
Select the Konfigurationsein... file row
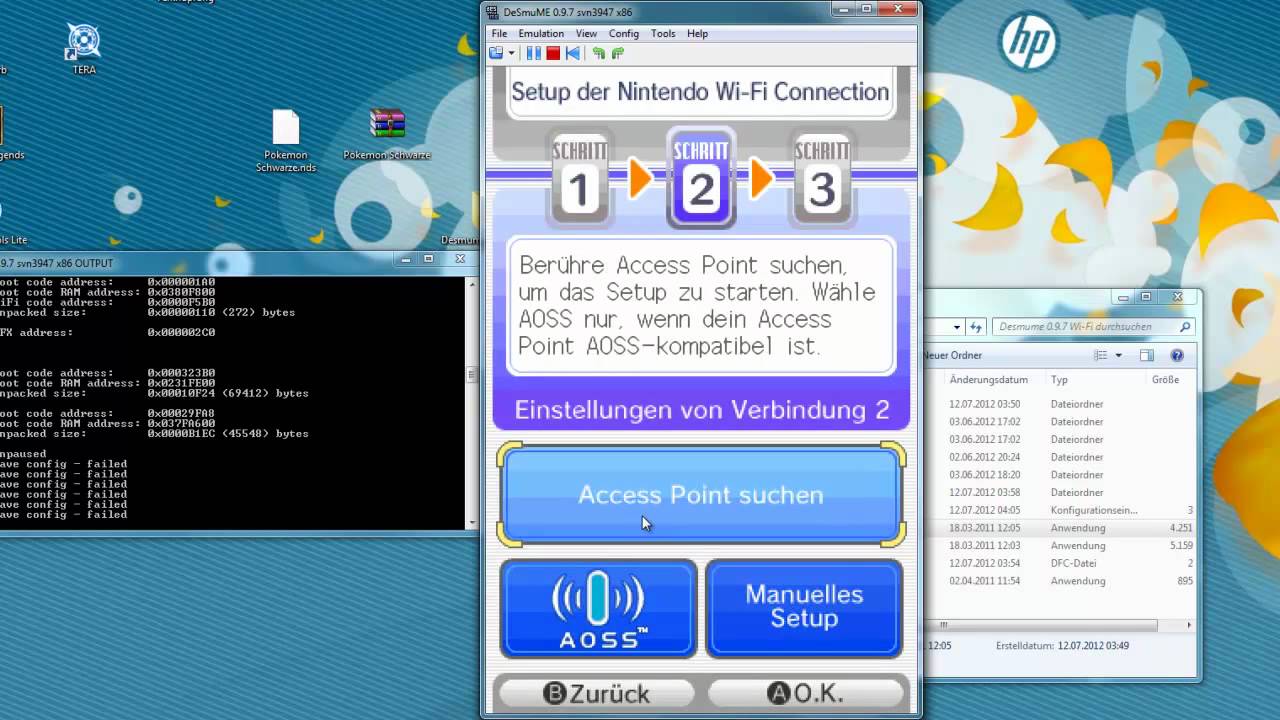click(x=1060, y=510)
